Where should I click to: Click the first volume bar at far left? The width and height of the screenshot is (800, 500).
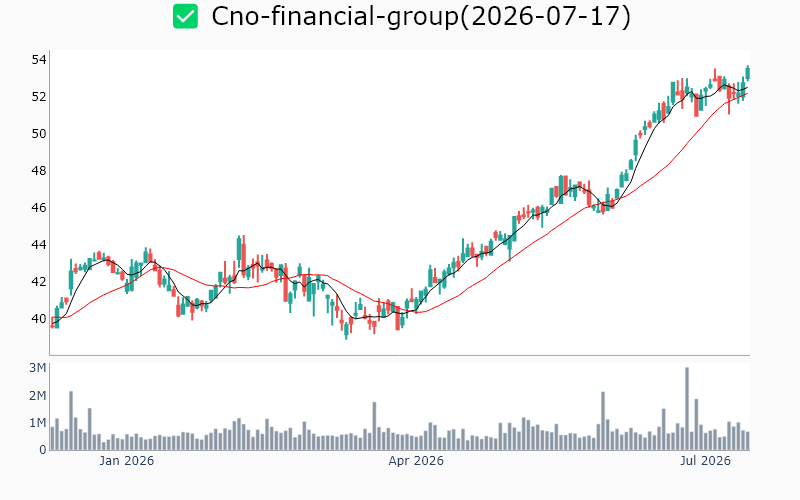click(x=53, y=438)
